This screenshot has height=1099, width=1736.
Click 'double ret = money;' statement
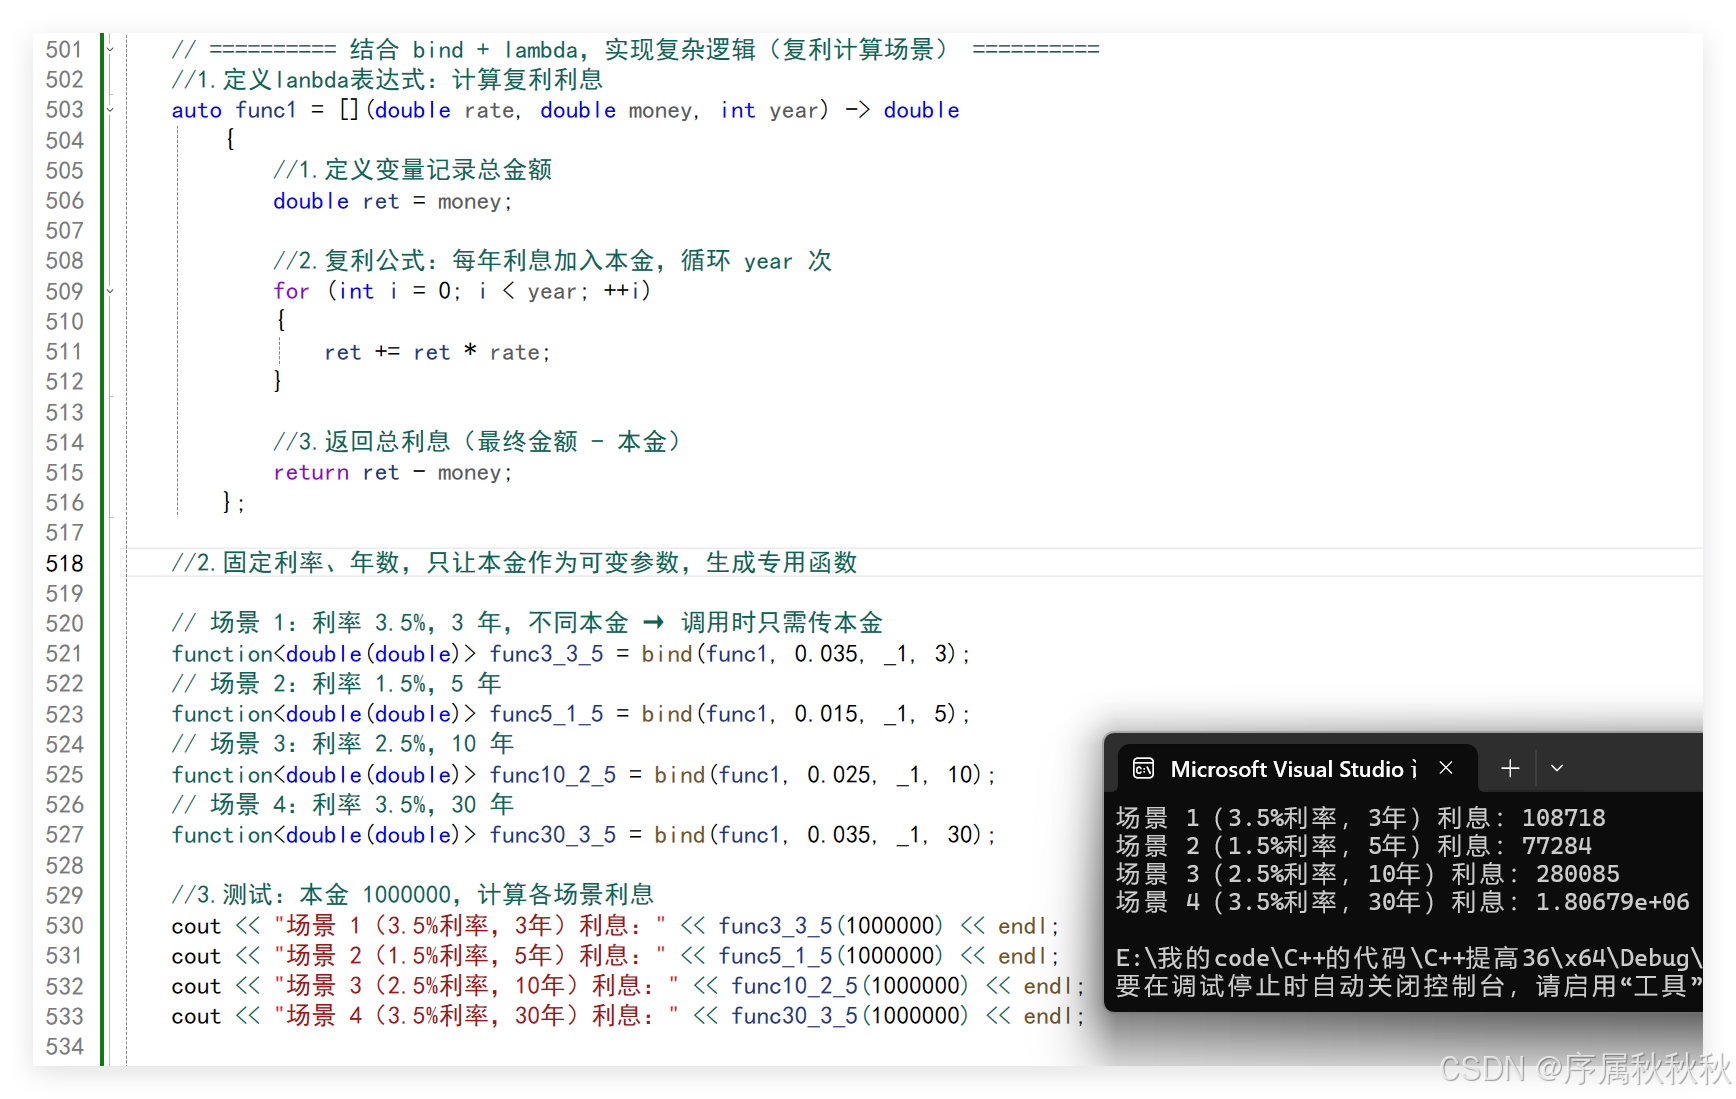click(393, 201)
